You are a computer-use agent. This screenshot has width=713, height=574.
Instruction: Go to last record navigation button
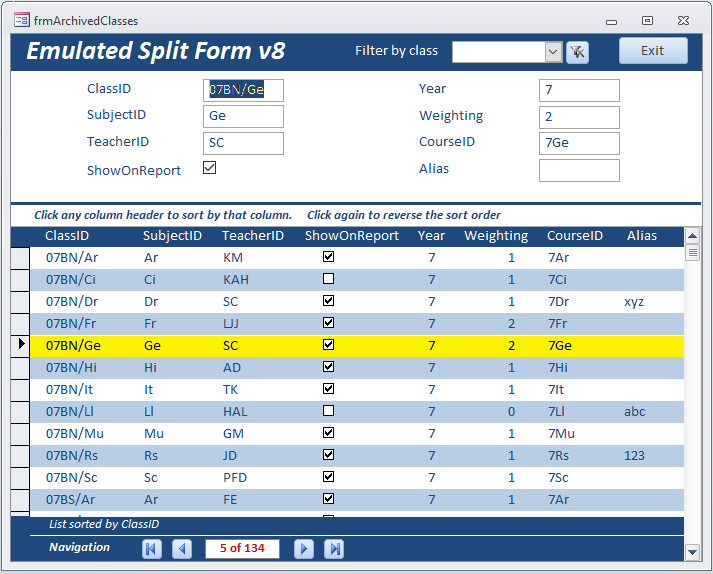[x=334, y=549]
